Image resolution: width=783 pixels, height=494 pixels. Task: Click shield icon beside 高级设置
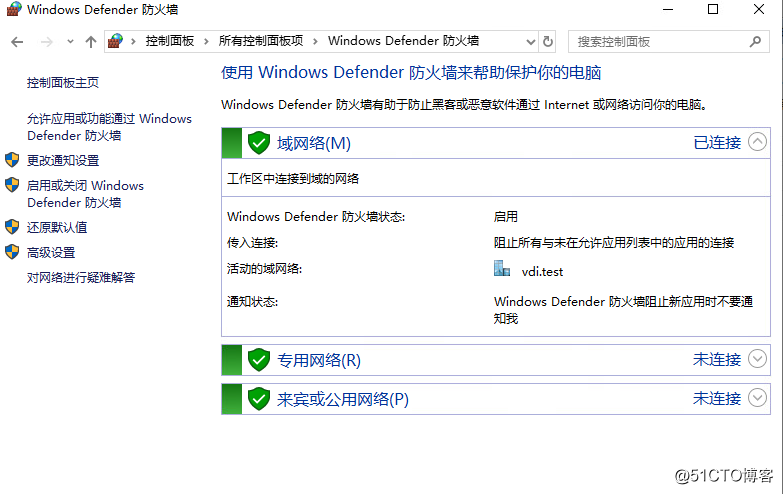12,252
